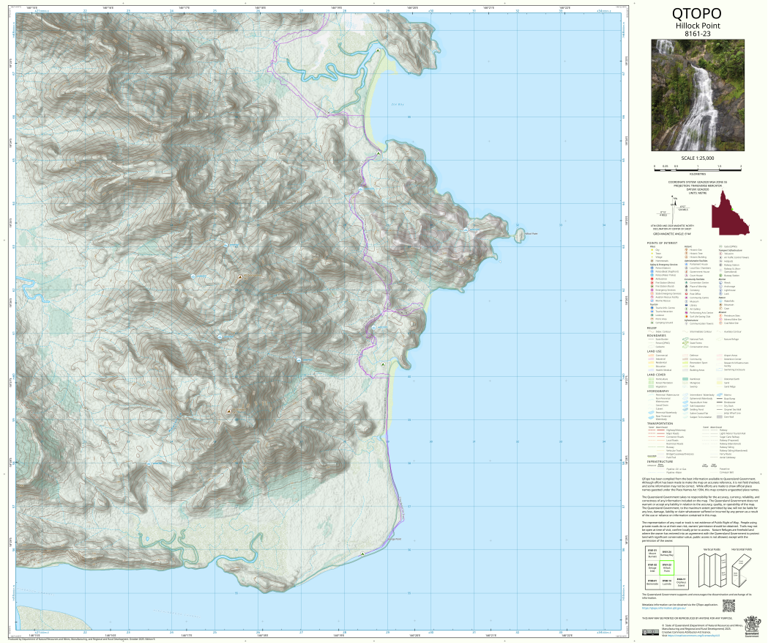The height and width of the screenshot is (643, 768).
Task: Click the green highlighted sheet-index cell
Action: 667,568
